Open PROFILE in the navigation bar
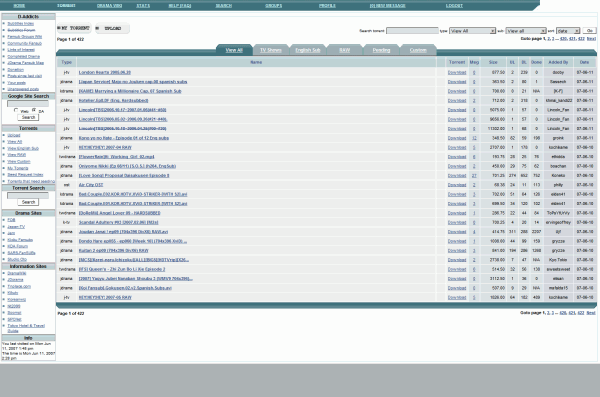 coord(327,6)
